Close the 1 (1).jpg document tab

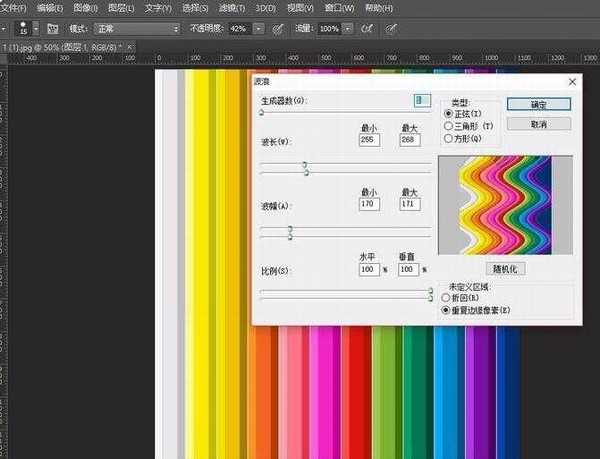click(x=123, y=47)
